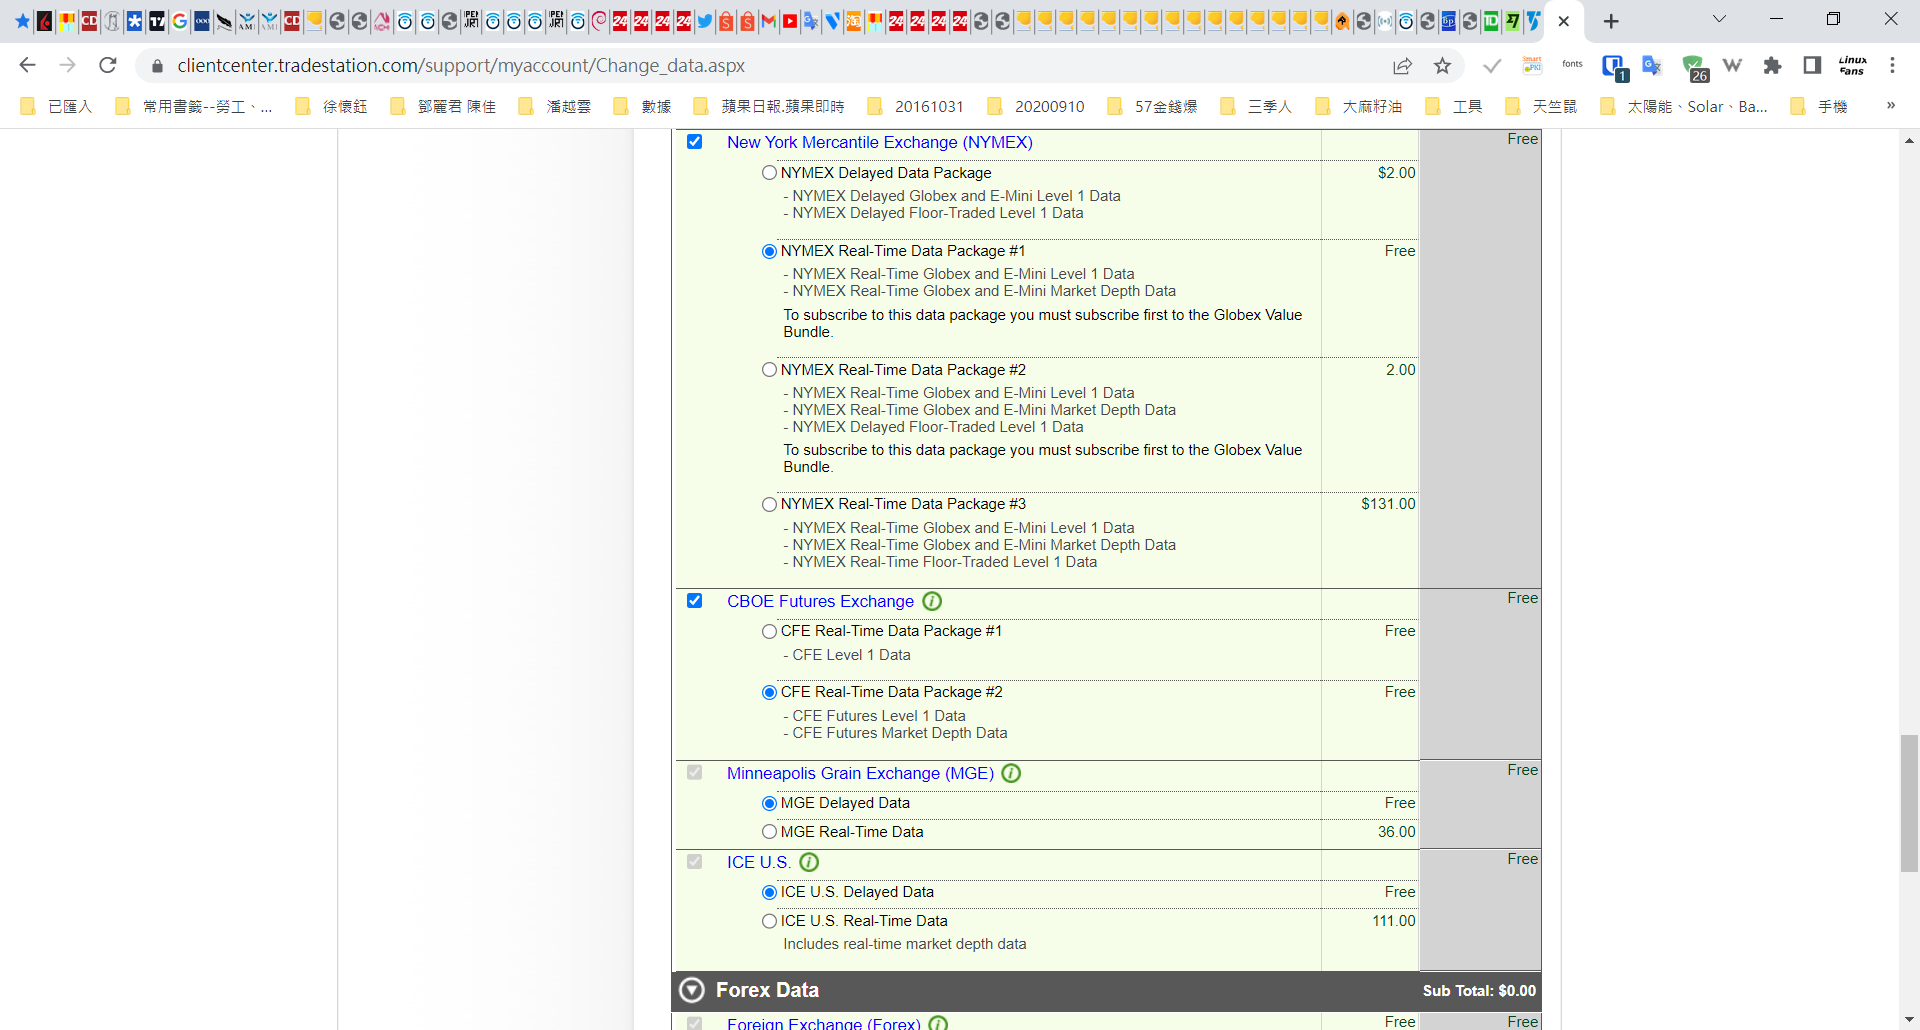Image resolution: width=1920 pixels, height=1030 pixels.
Task: Open the Google Translate extension
Action: coord(1652,66)
